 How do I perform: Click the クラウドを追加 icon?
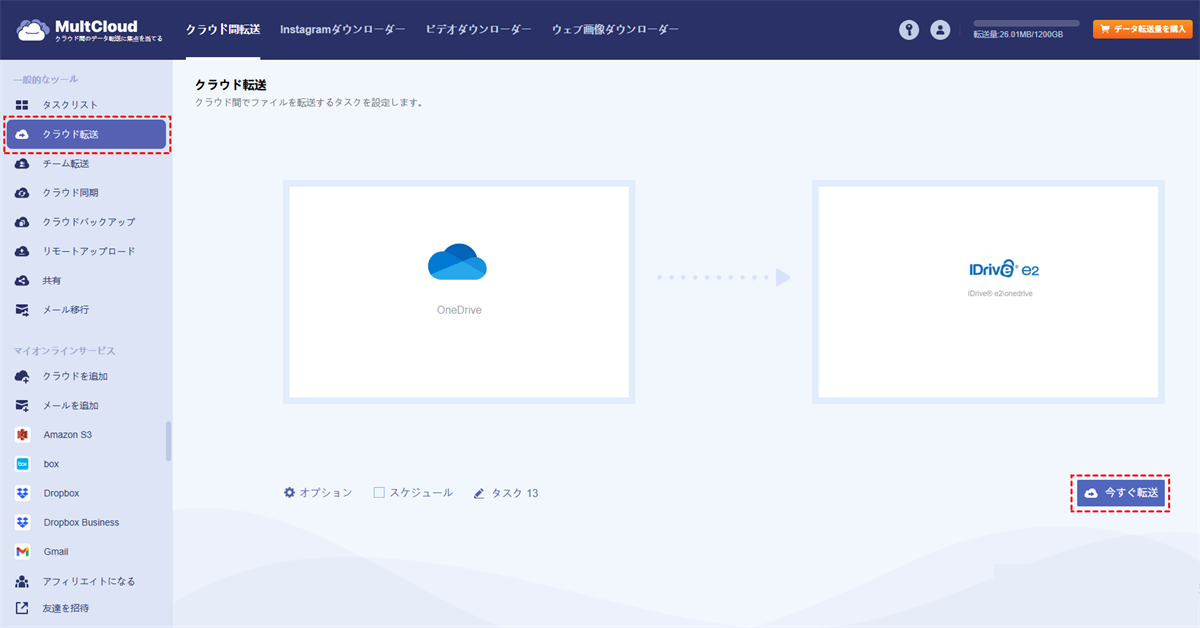(x=22, y=376)
